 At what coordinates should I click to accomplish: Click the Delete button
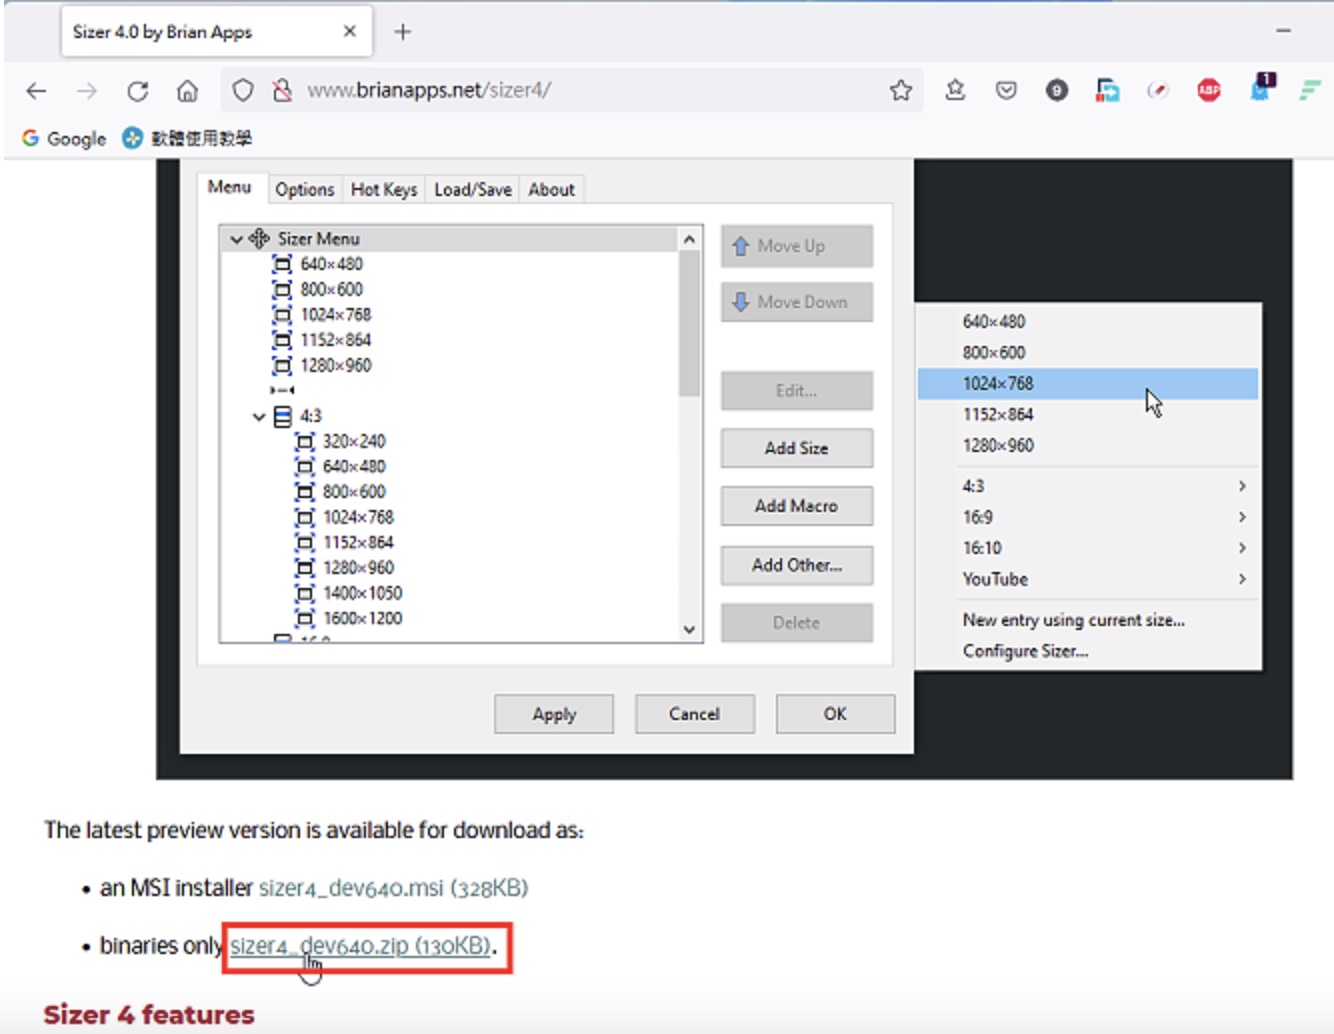[x=797, y=623]
